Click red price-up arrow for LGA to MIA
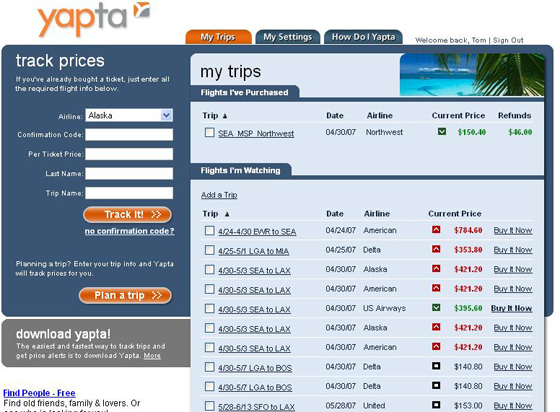This screenshot has width=560, height=412. (436, 249)
